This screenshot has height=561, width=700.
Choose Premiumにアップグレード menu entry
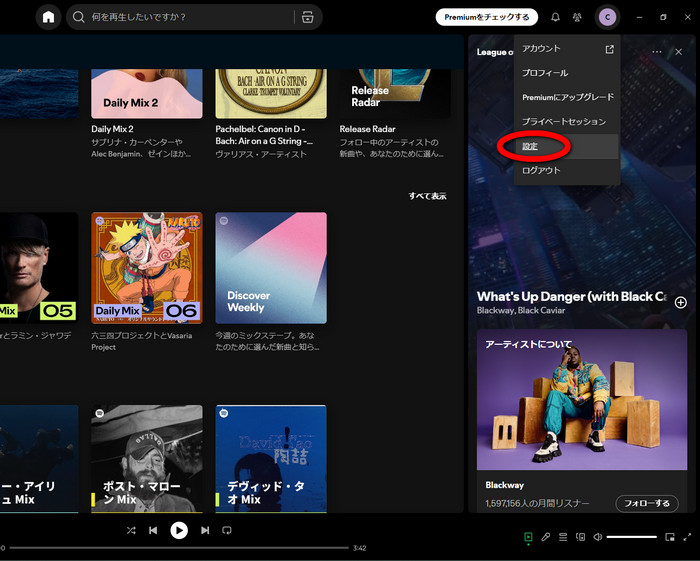coord(567,97)
